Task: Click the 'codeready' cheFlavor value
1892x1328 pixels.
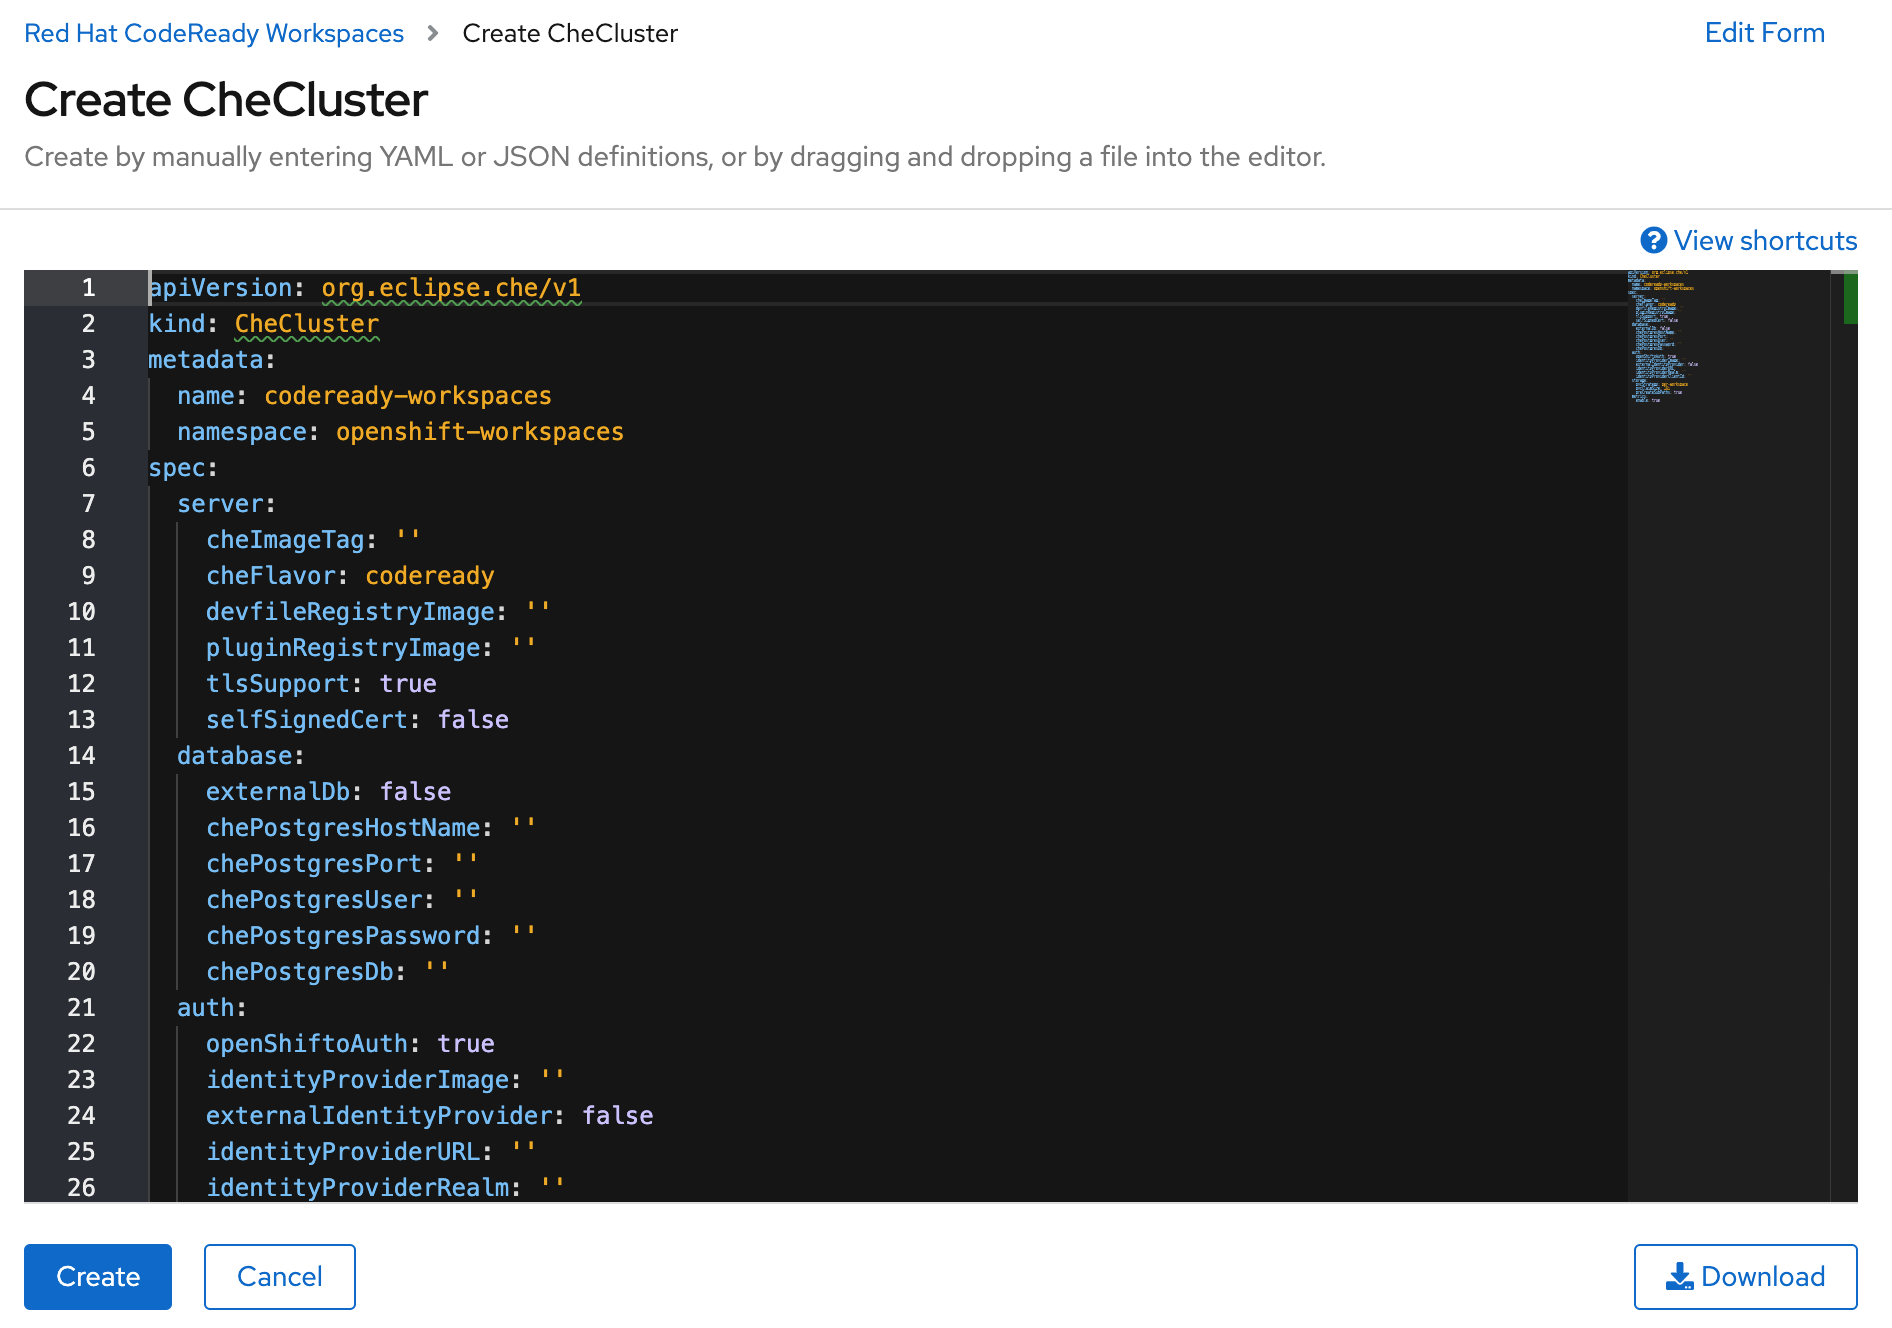Action: pos(430,576)
